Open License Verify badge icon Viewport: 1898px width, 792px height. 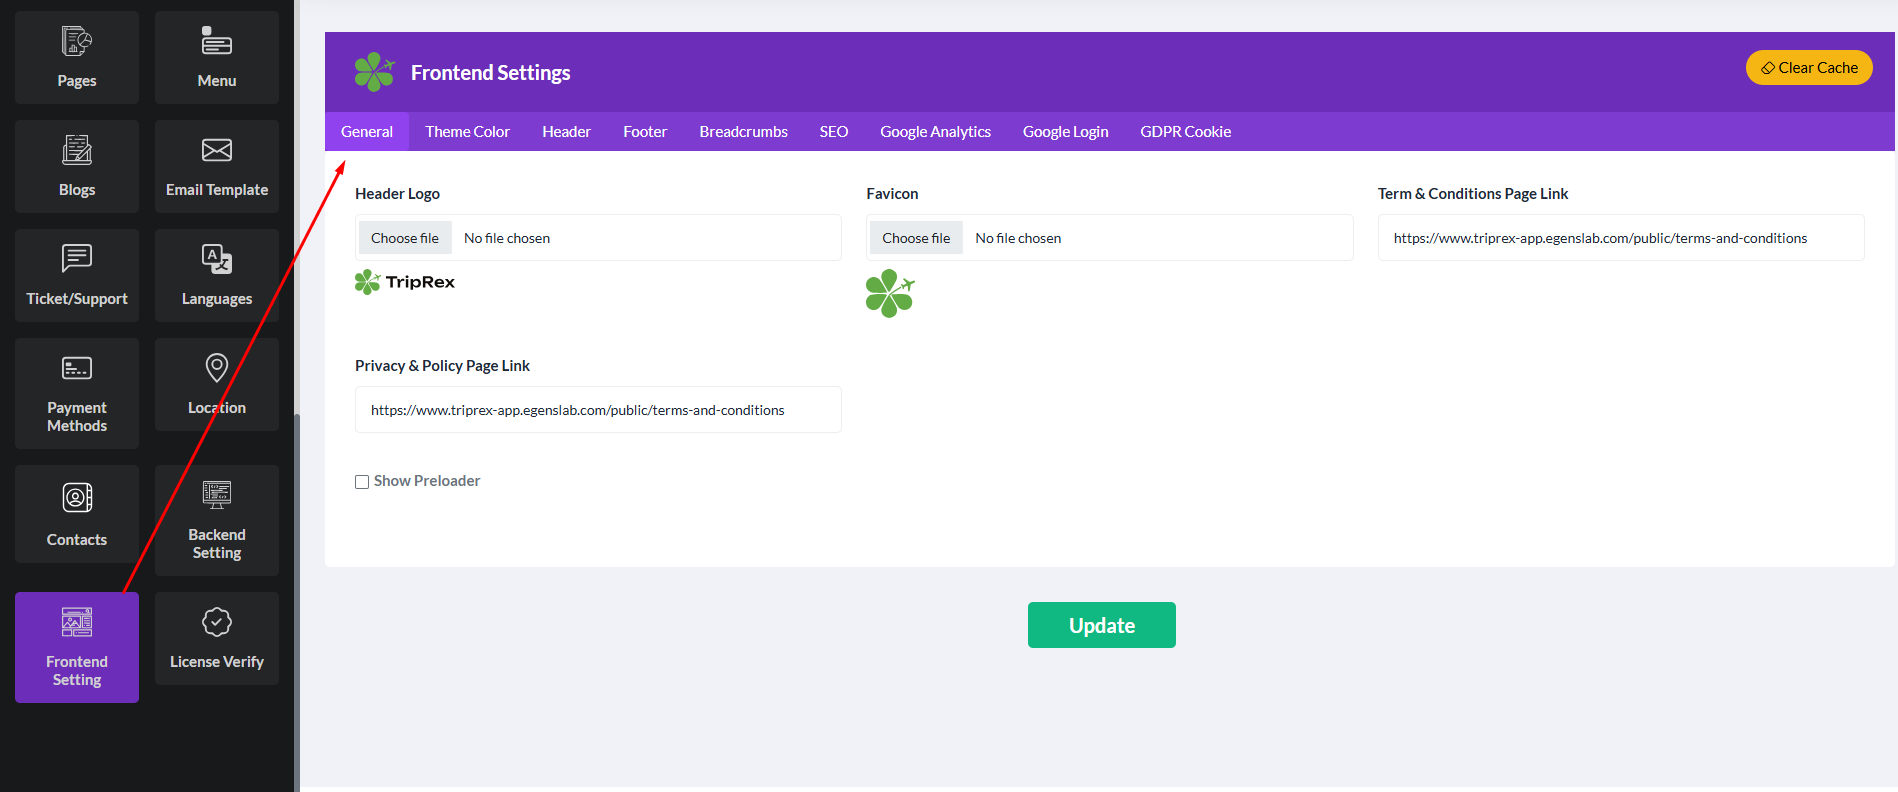tap(217, 623)
